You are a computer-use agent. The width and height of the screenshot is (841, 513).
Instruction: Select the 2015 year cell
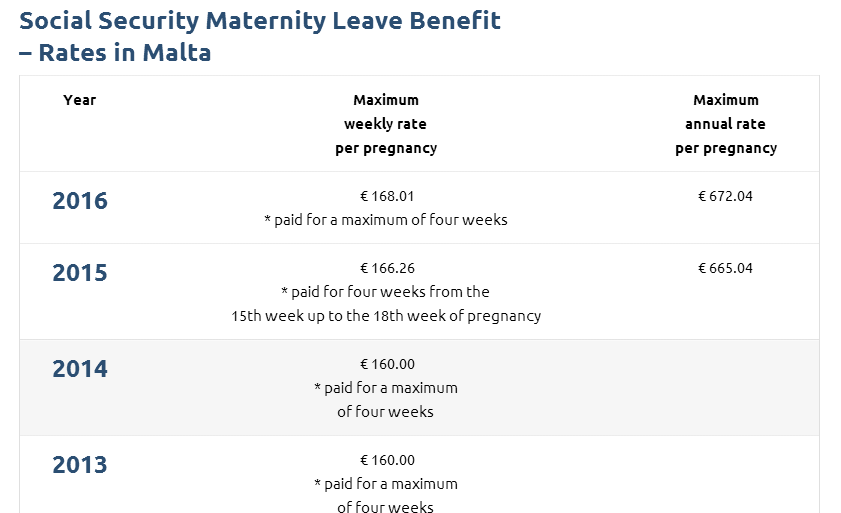[x=80, y=273]
